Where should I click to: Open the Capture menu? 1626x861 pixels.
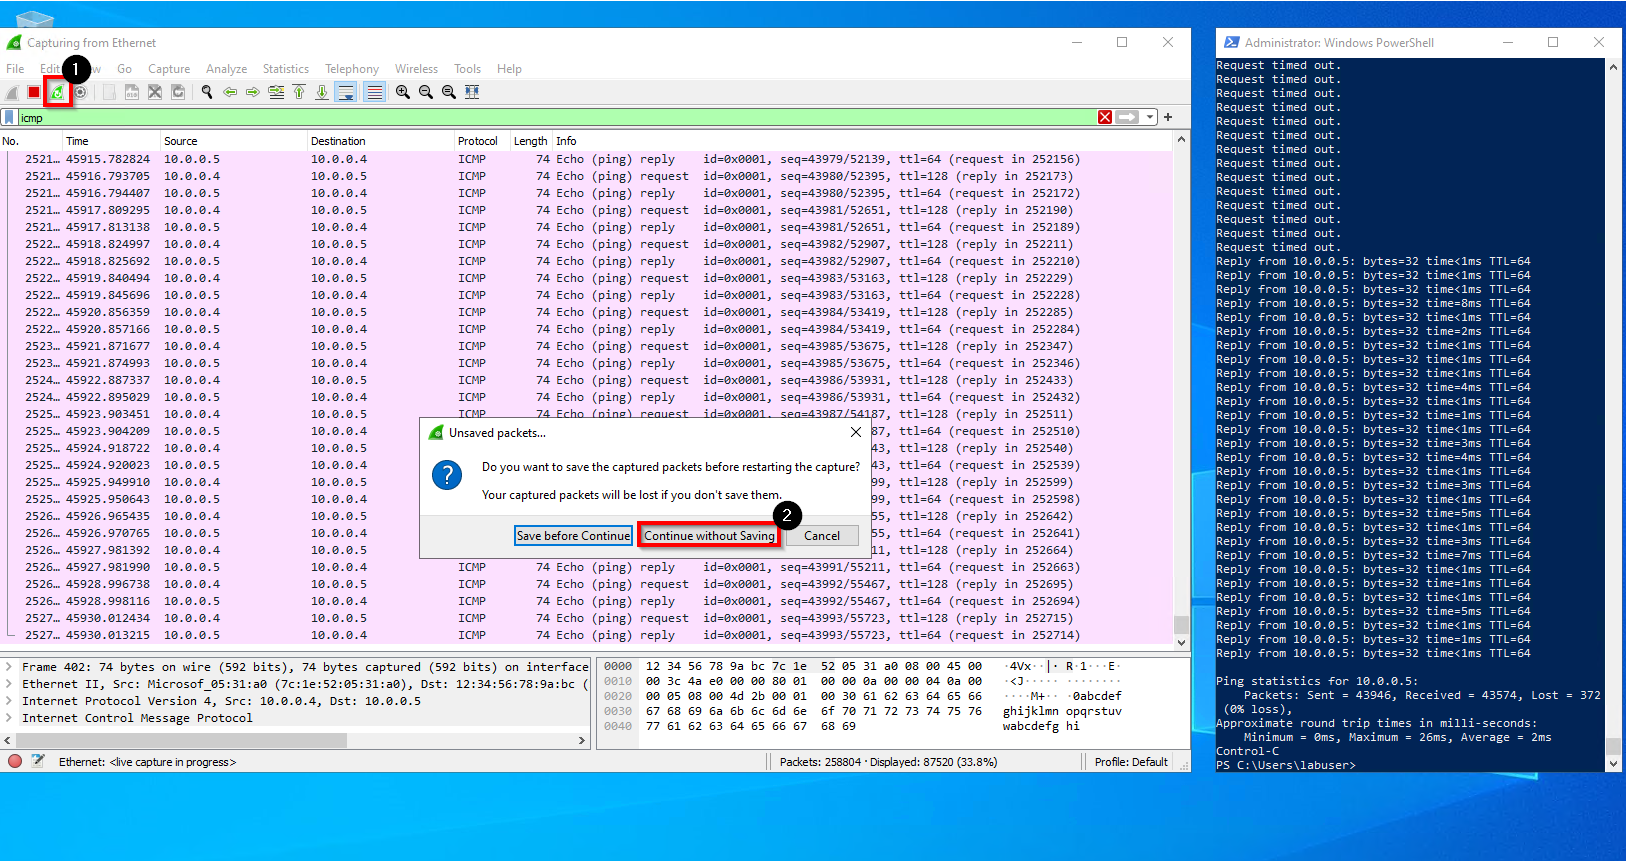[x=169, y=69]
